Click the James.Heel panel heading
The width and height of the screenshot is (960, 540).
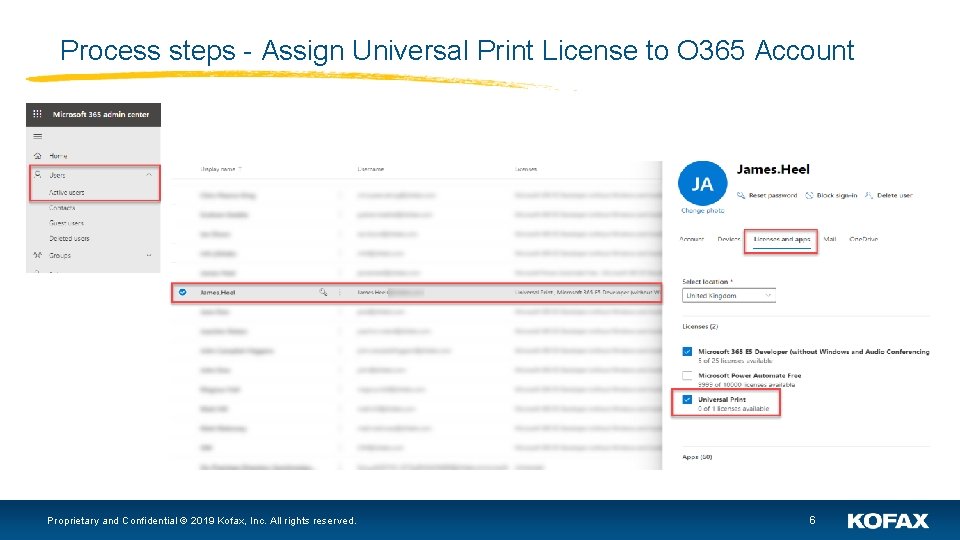[x=773, y=170]
